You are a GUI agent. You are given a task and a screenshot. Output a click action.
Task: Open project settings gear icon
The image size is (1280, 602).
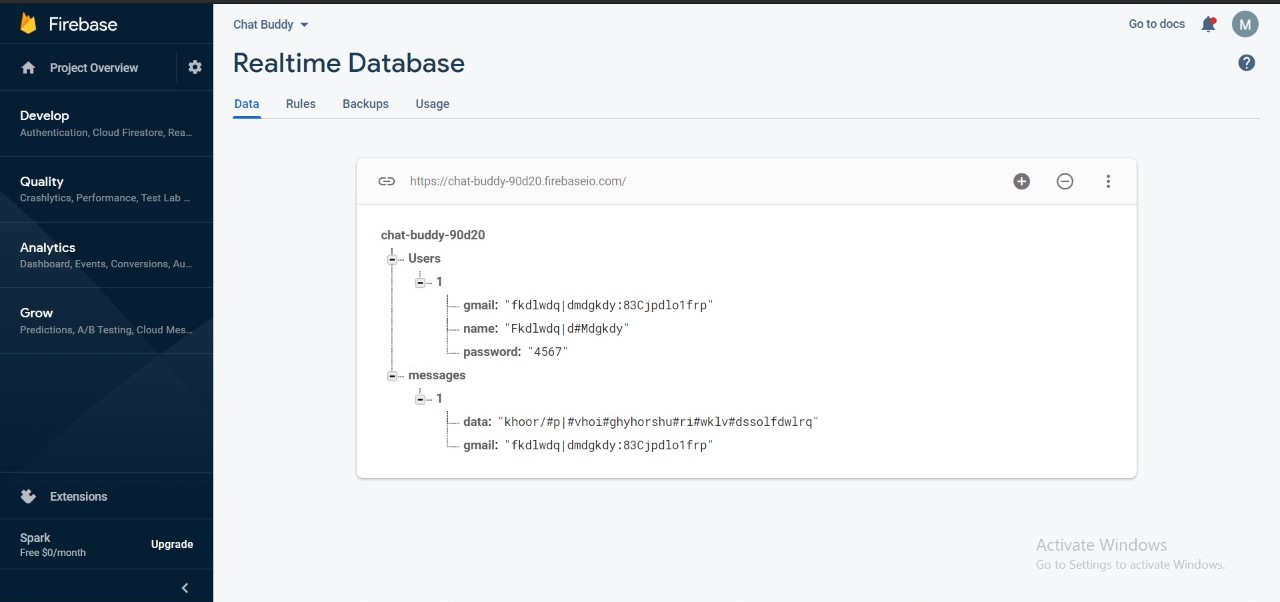point(195,67)
